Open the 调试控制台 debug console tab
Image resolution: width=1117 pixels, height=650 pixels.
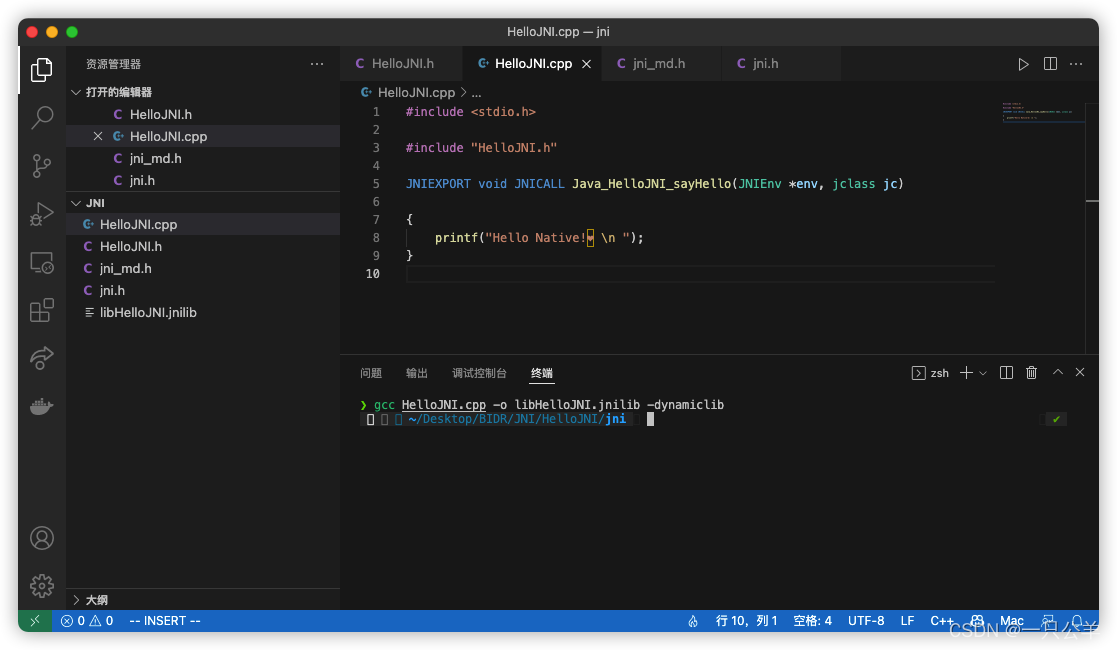479,373
